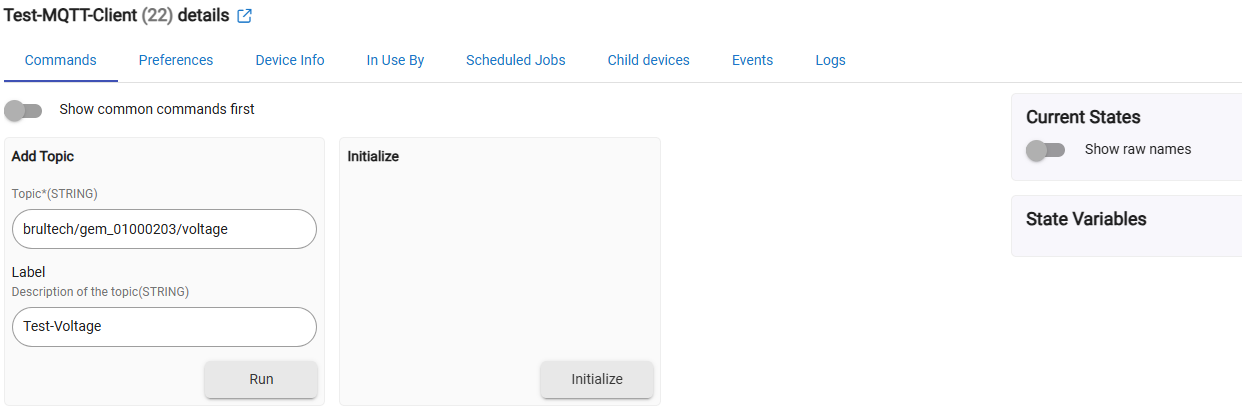Screen dimensions: 1242x418
Task: Toggle Show common commands first switch
Action: click(x=23, y=109)
